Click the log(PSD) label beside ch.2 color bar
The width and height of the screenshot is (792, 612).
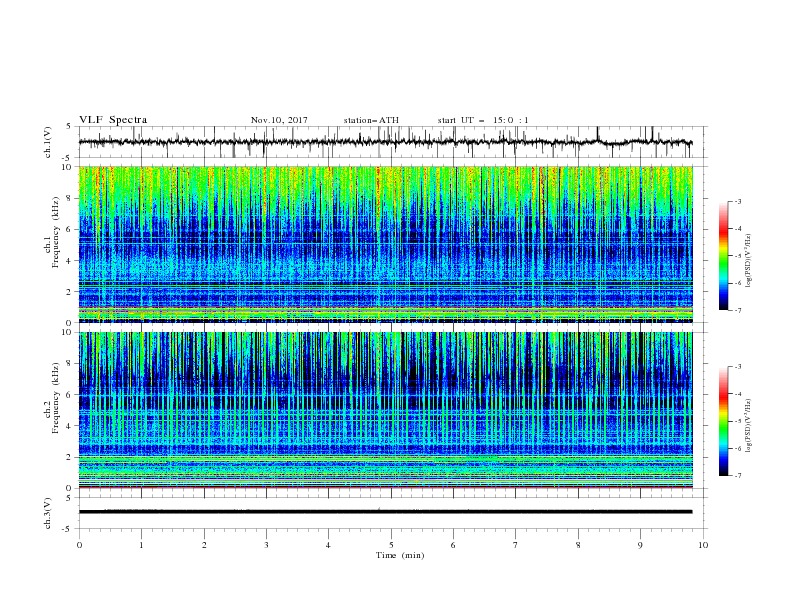click(x=748, y=425)
